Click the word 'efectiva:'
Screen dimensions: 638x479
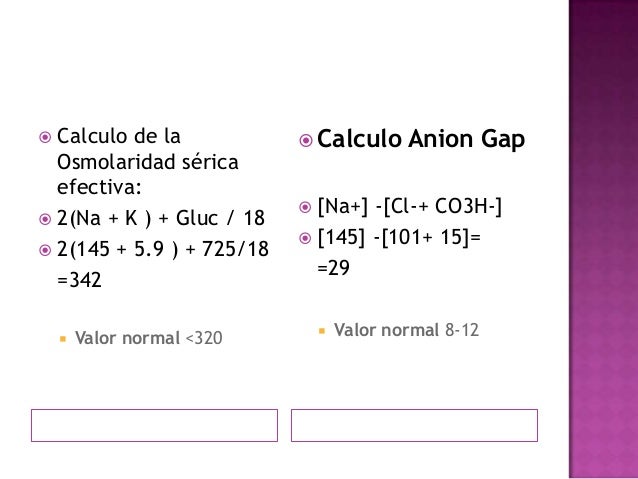tap(99, 187)
